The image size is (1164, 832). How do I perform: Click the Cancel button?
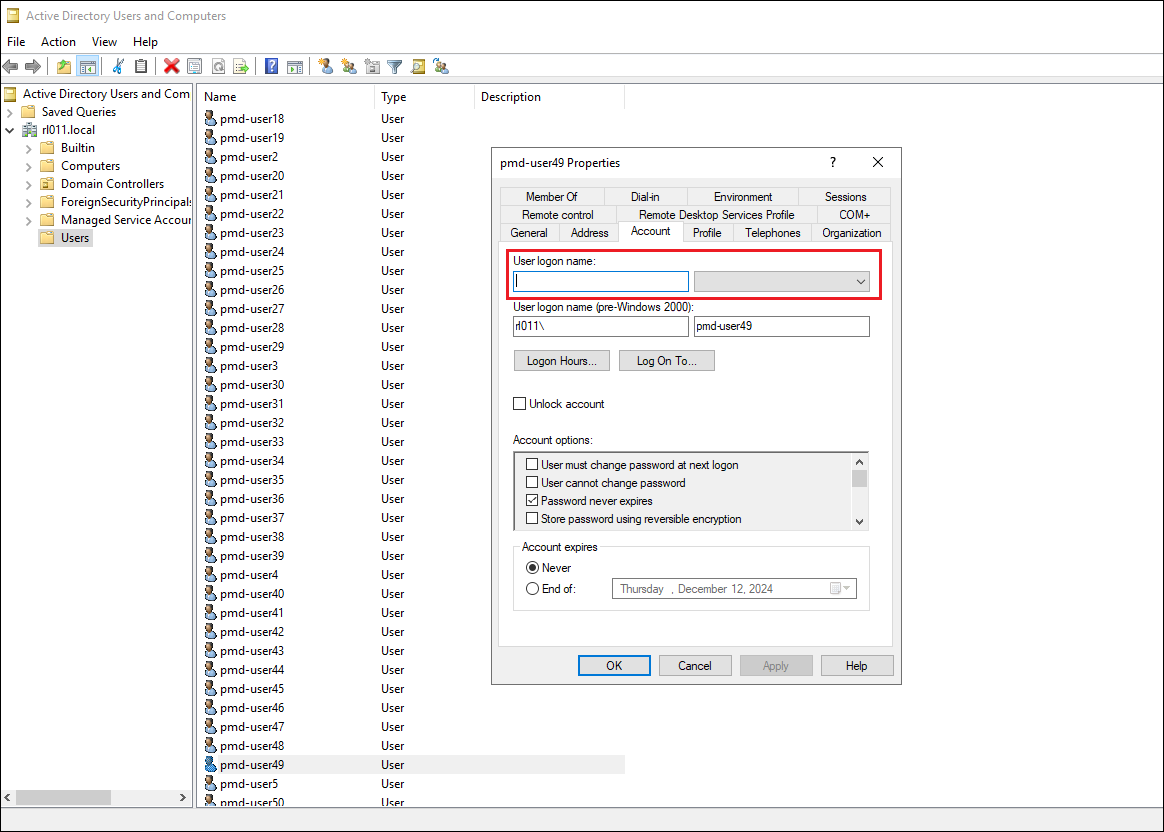(x=695, y=666)
